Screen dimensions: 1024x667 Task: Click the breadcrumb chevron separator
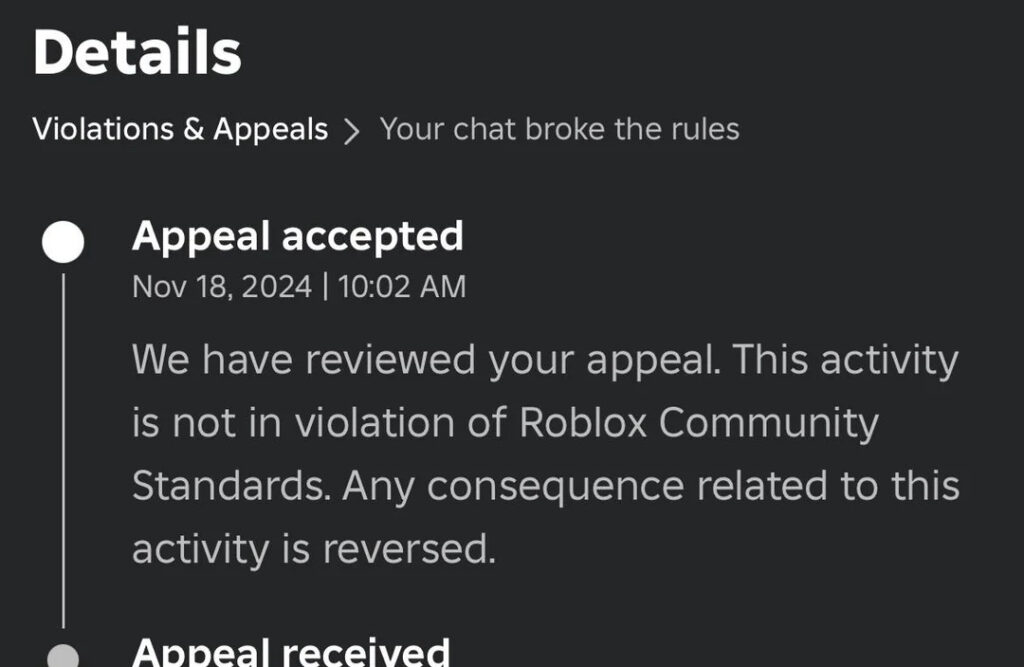click(351, 129)
